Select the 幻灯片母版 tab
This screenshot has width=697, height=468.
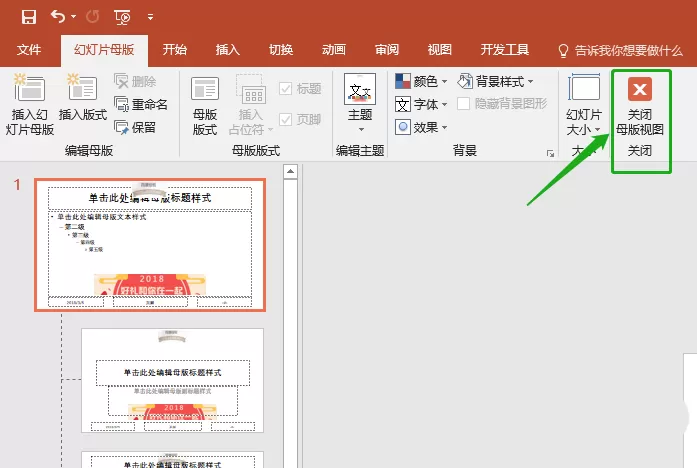104,50
